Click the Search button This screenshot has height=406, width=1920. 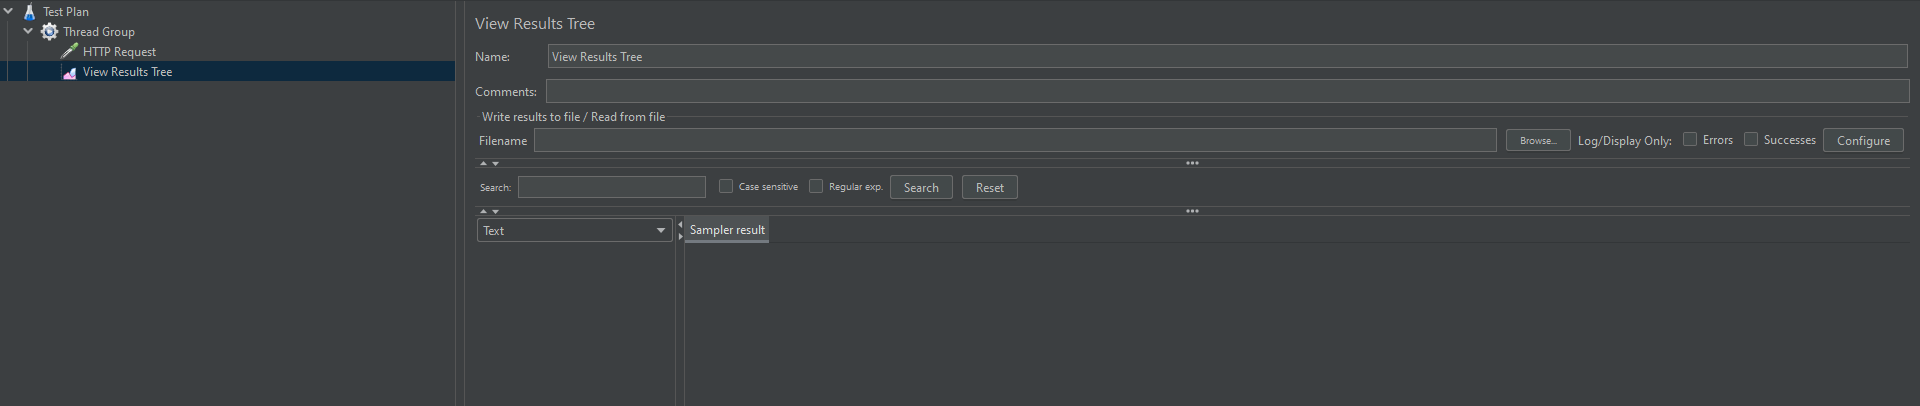tap(921, 187)
